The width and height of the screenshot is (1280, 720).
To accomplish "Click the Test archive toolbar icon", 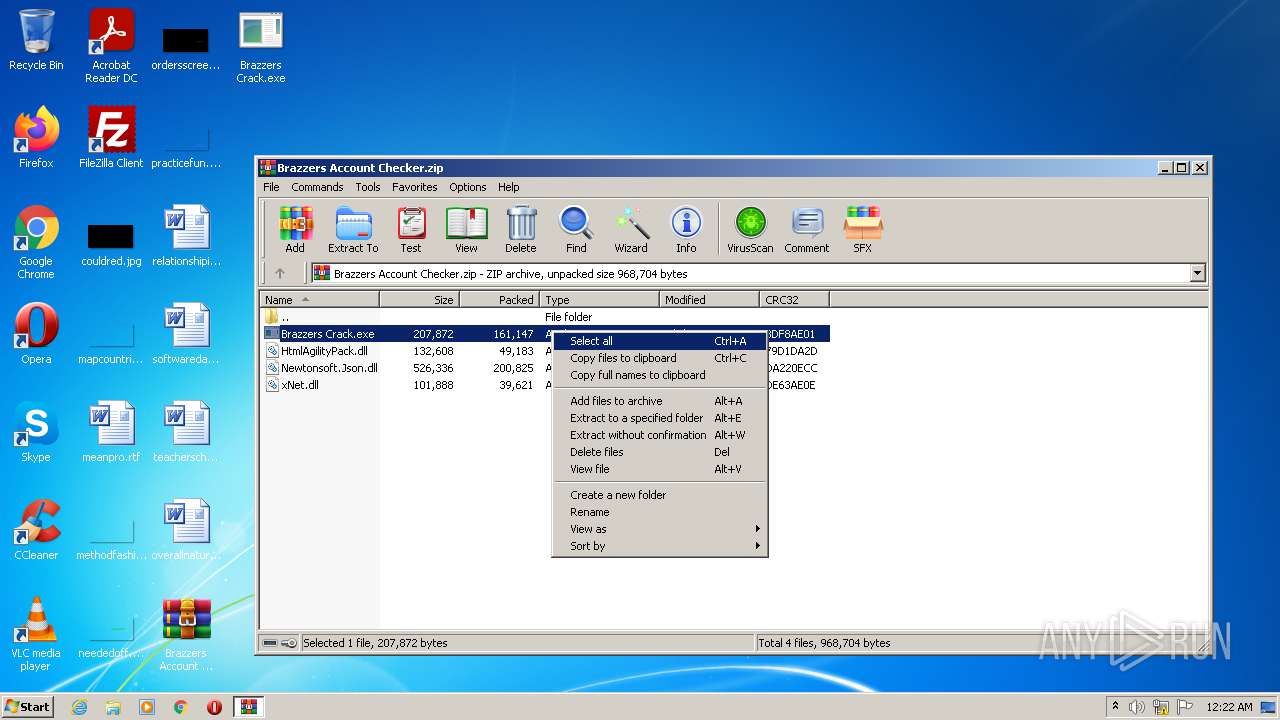I will pos(411,230).
